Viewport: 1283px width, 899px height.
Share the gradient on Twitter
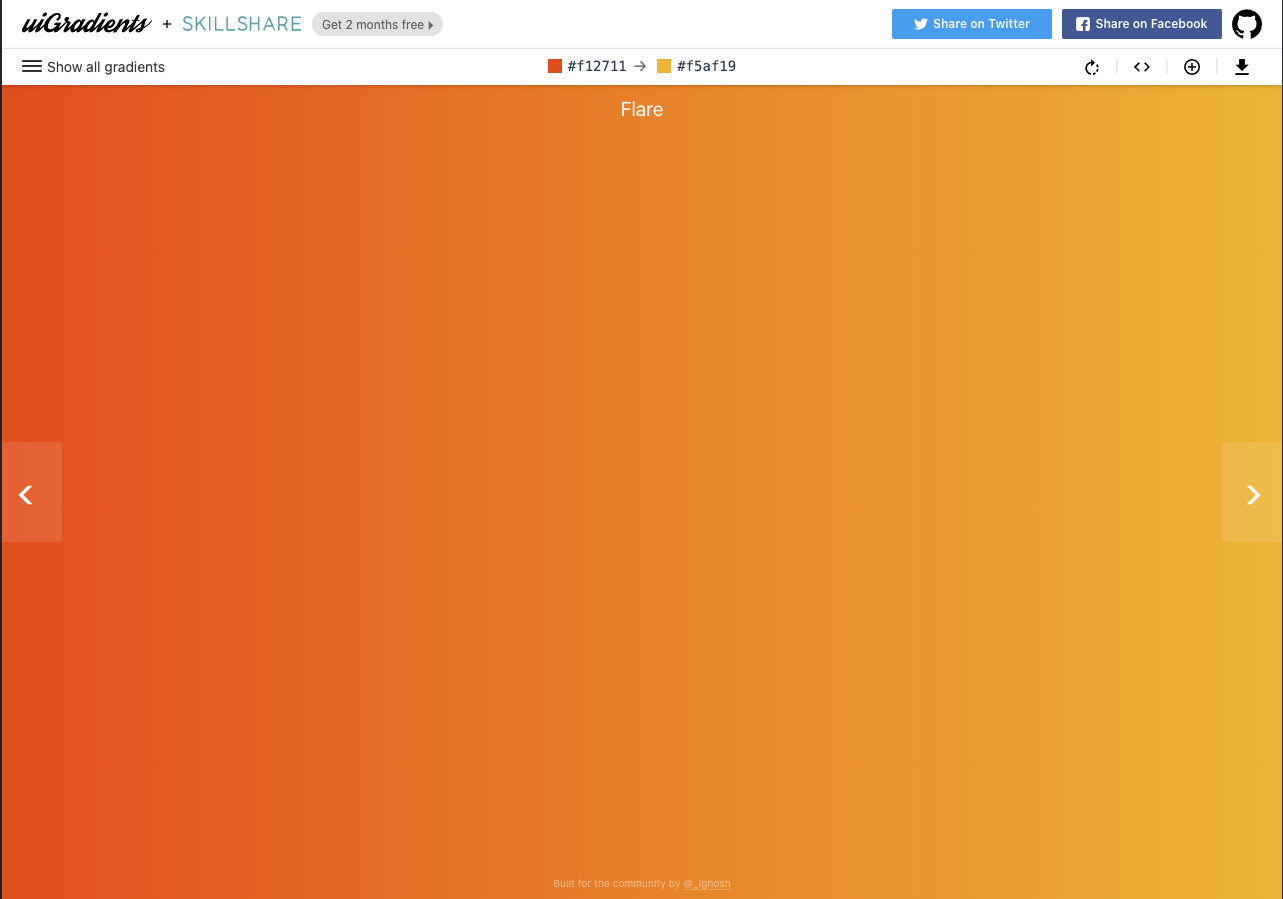971,24
